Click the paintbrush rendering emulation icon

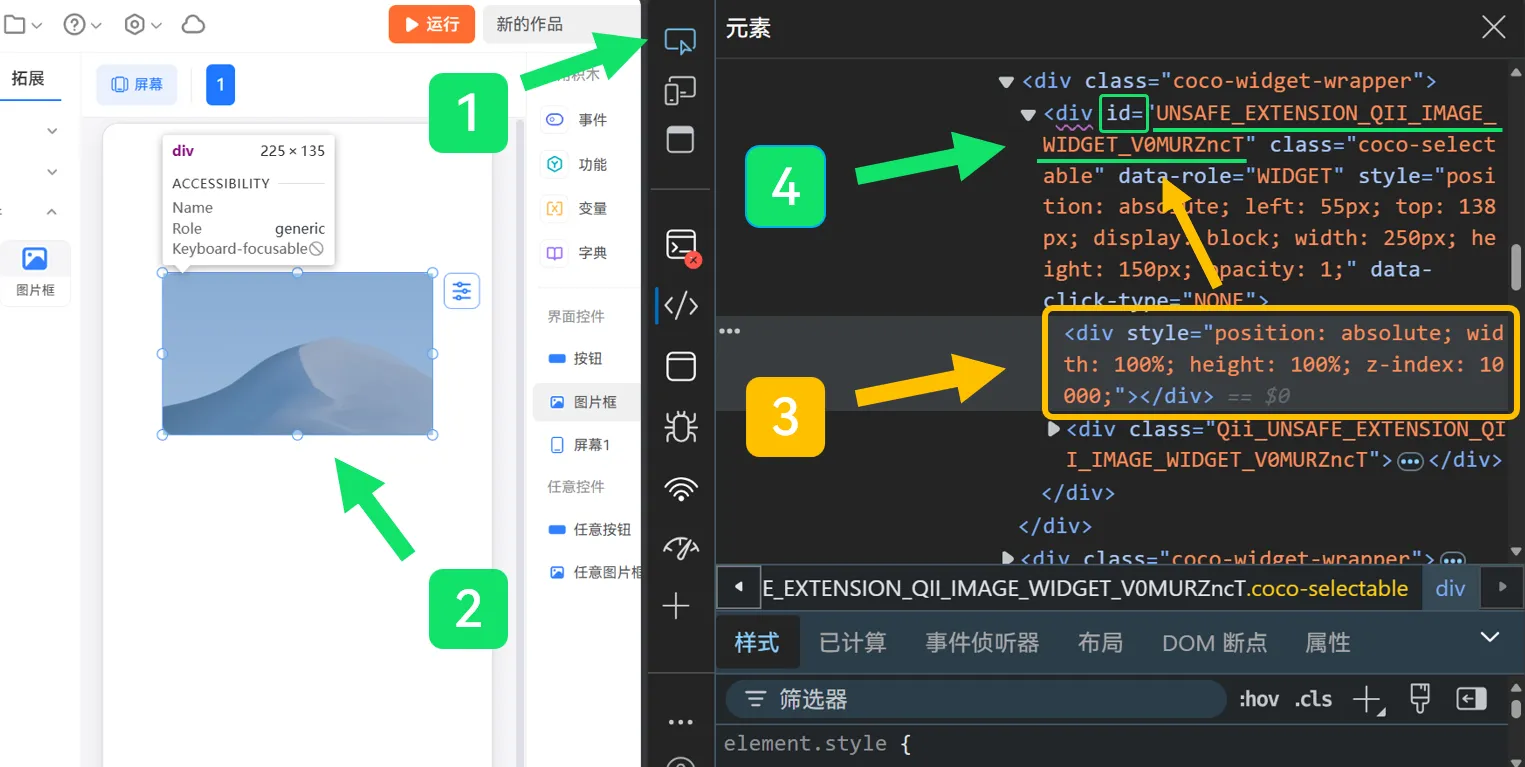click(1420, 699)
